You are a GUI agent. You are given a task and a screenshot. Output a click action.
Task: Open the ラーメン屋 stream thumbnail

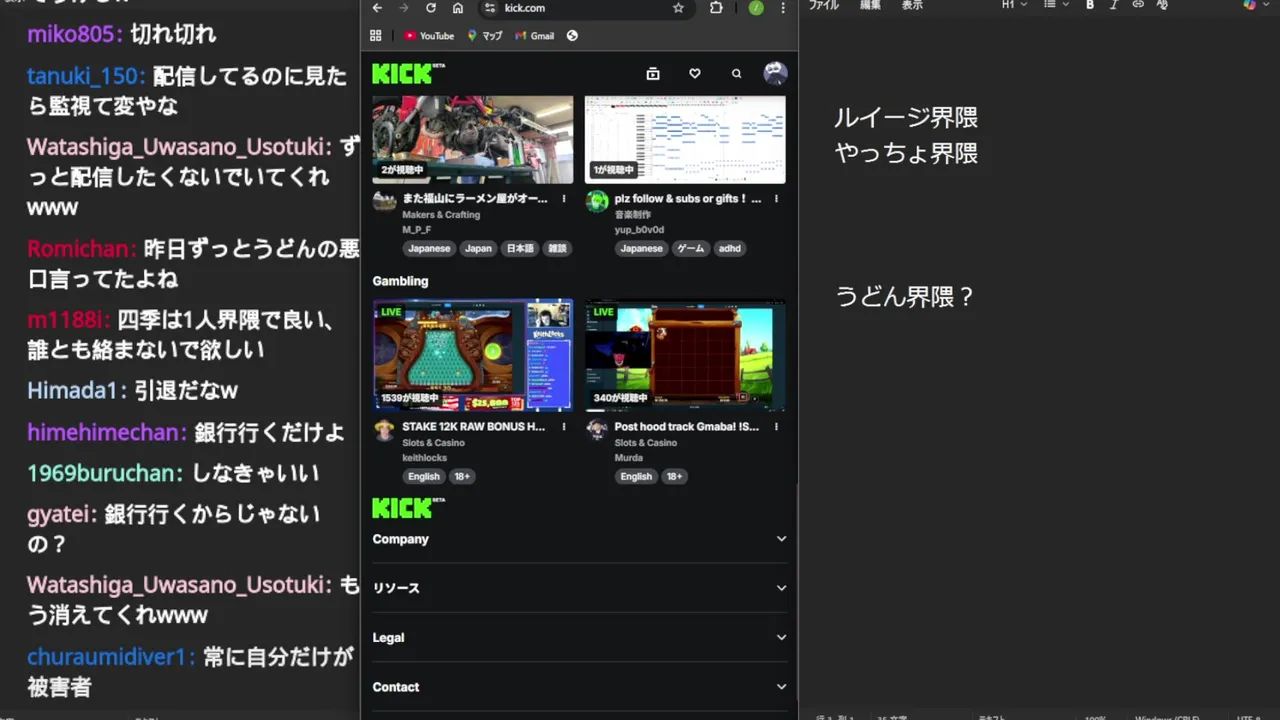[473, 139]
